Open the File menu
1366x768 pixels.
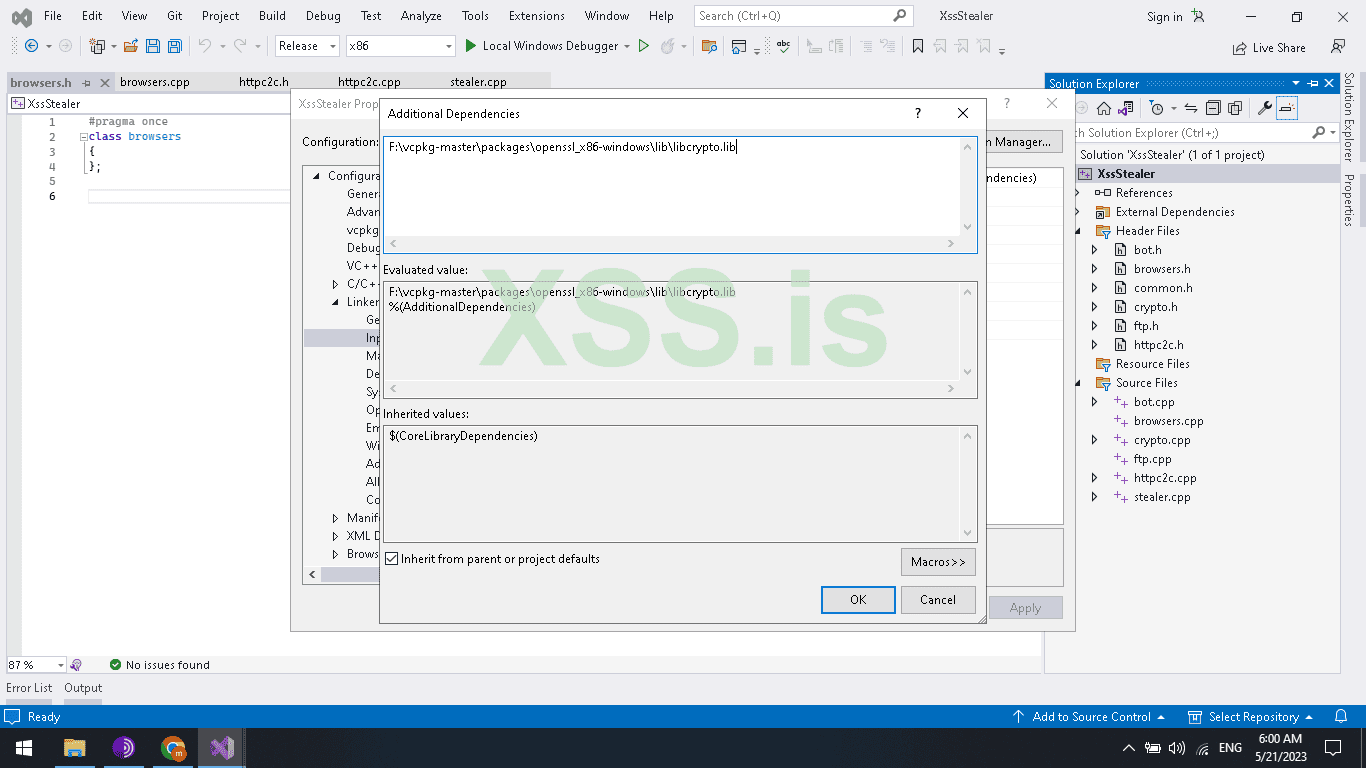pos(53,16)
